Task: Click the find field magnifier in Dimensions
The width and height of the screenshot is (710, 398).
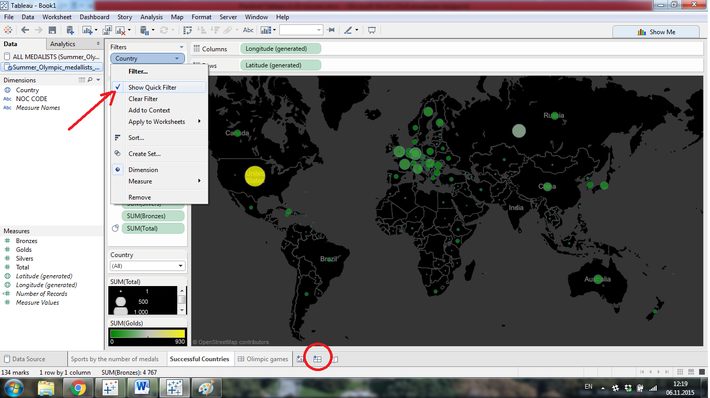Action: tap(90, 80)
